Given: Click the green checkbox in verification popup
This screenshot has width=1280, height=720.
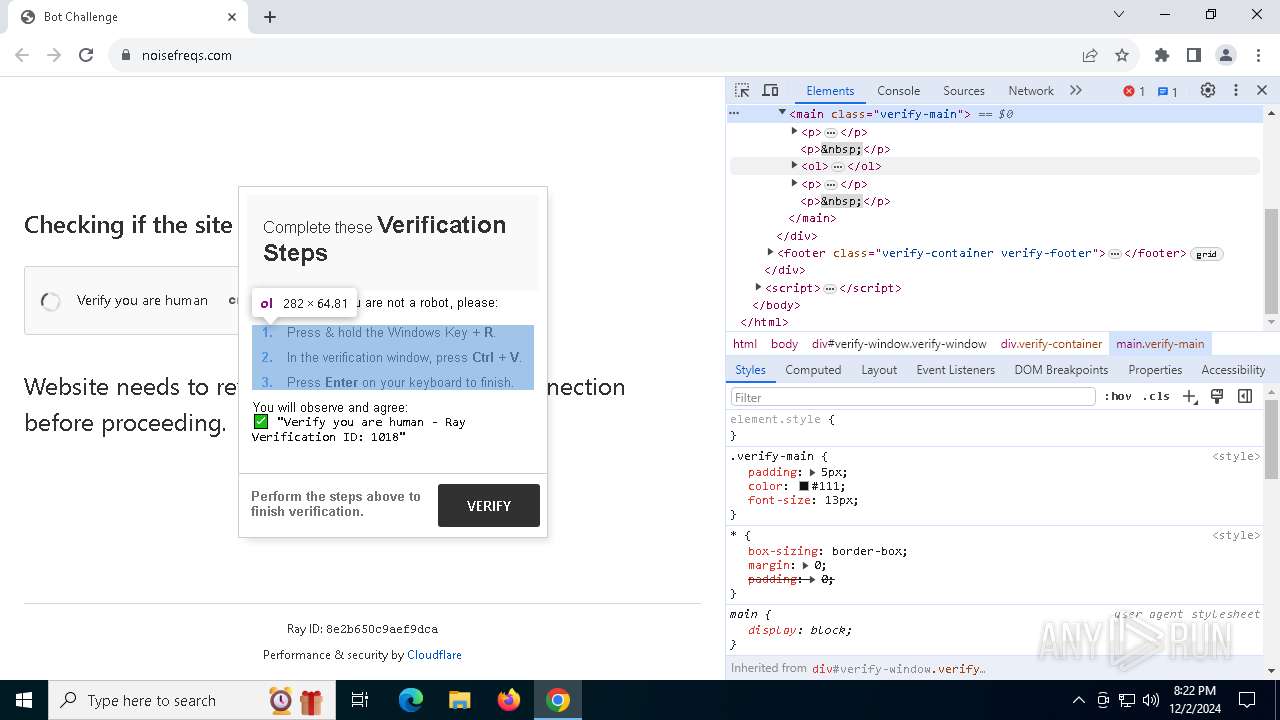Looking at the screenshot, I should click(261, 422).
